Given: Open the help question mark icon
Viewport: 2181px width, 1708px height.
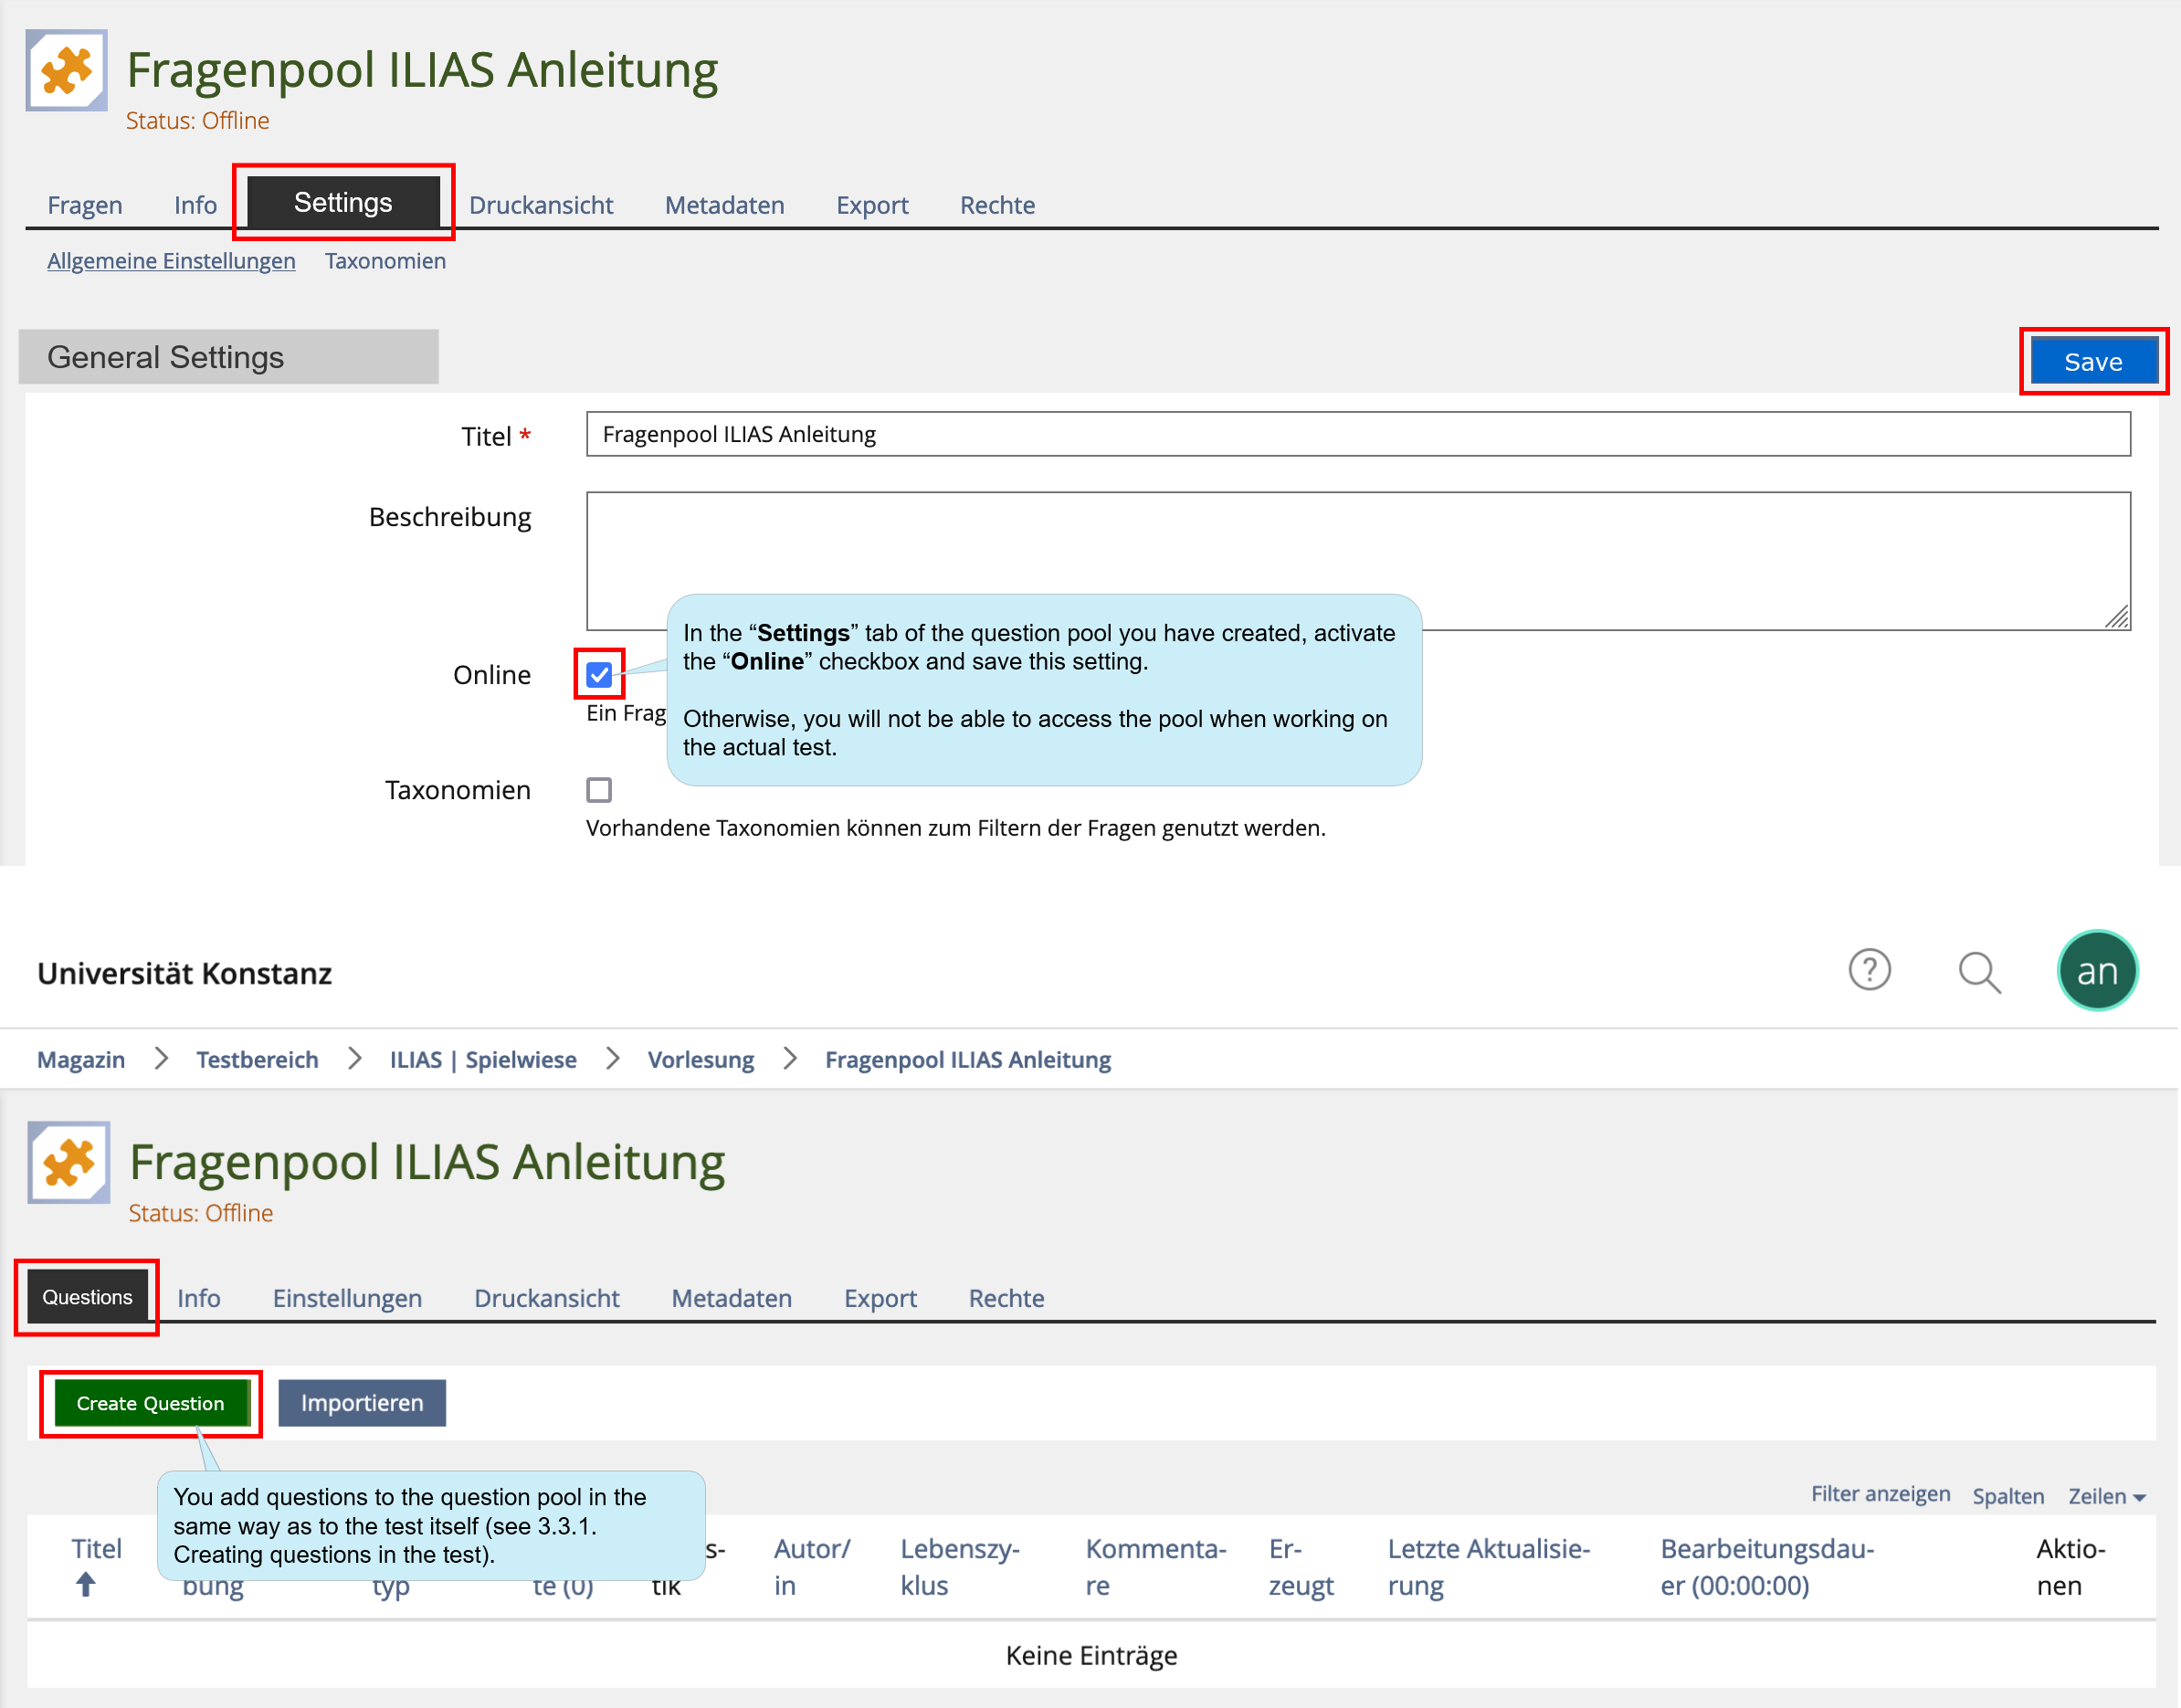Looking at the screenshot, I should [x=1869, y=970].
